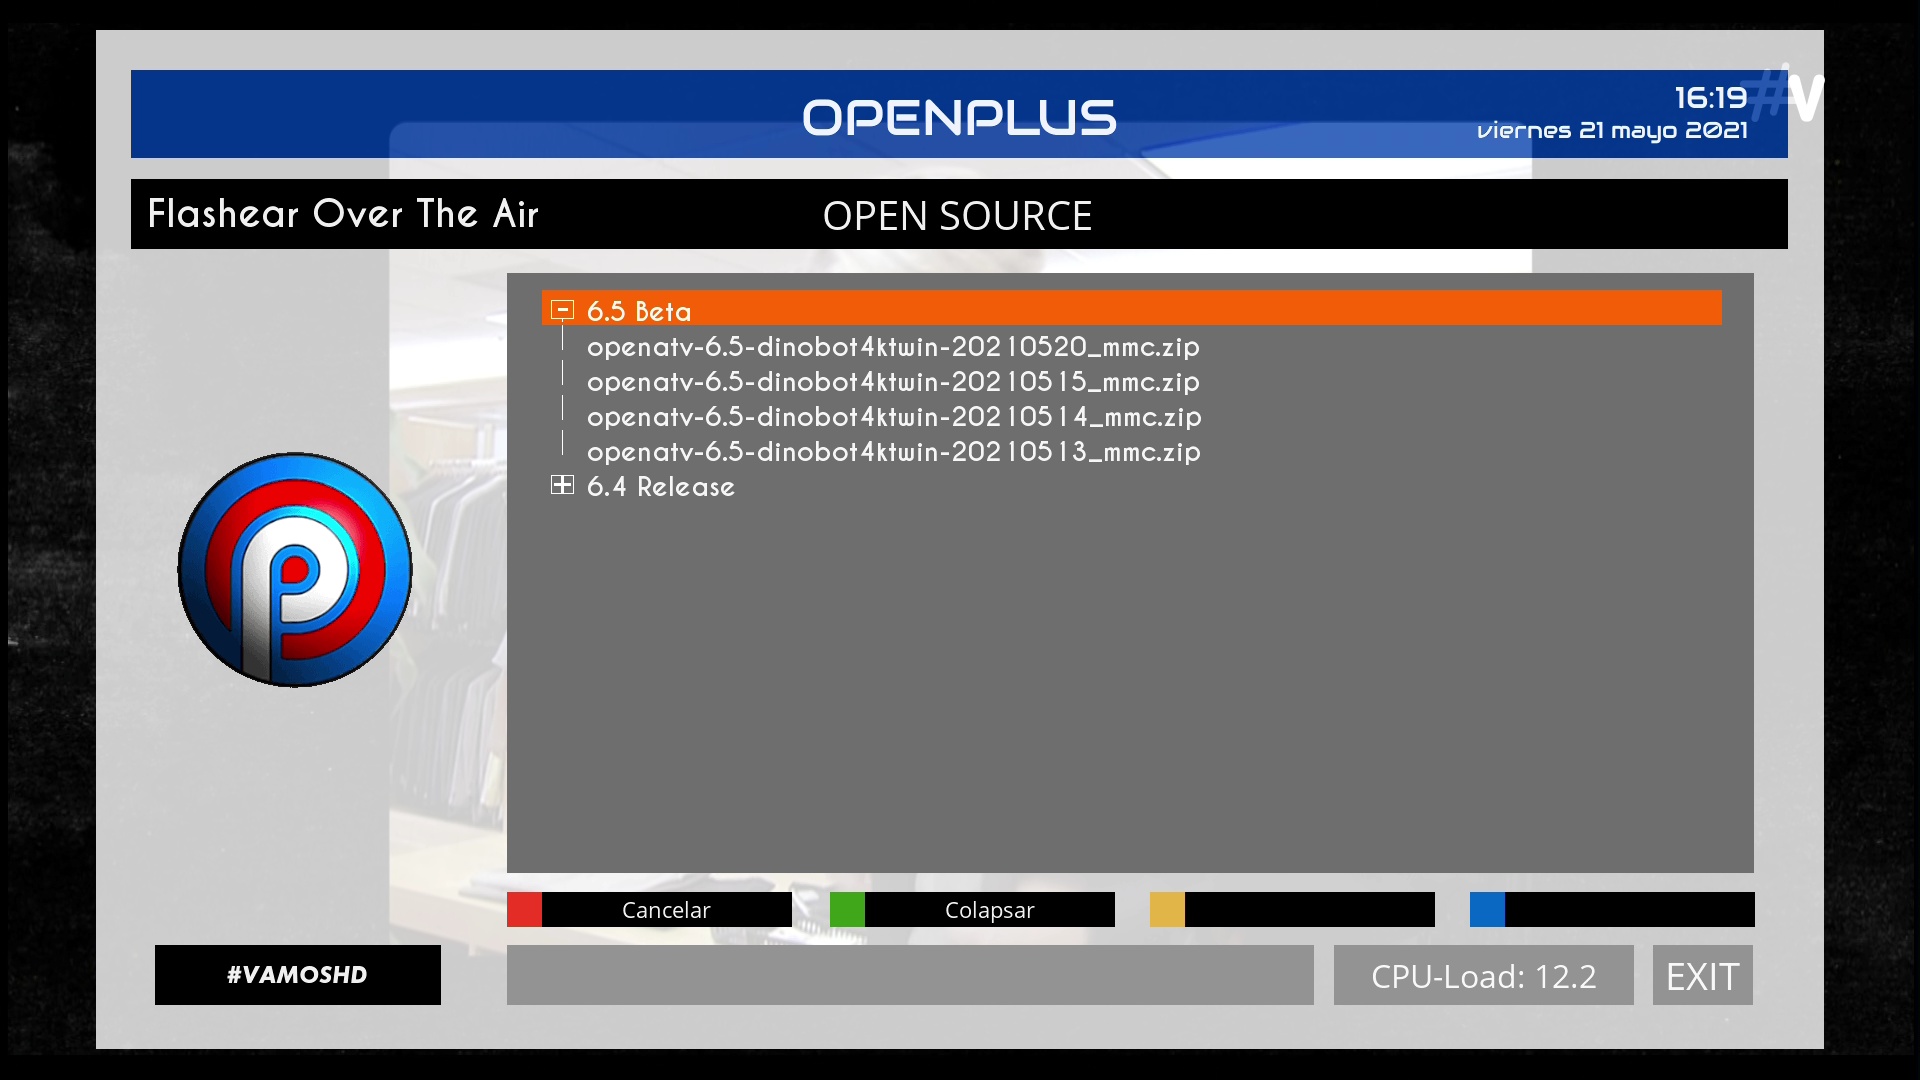Screen dimensions: 1920x1080
Task: Pick openatv 6.5 20210513 mmc zip image
Action: pos(892,452)
